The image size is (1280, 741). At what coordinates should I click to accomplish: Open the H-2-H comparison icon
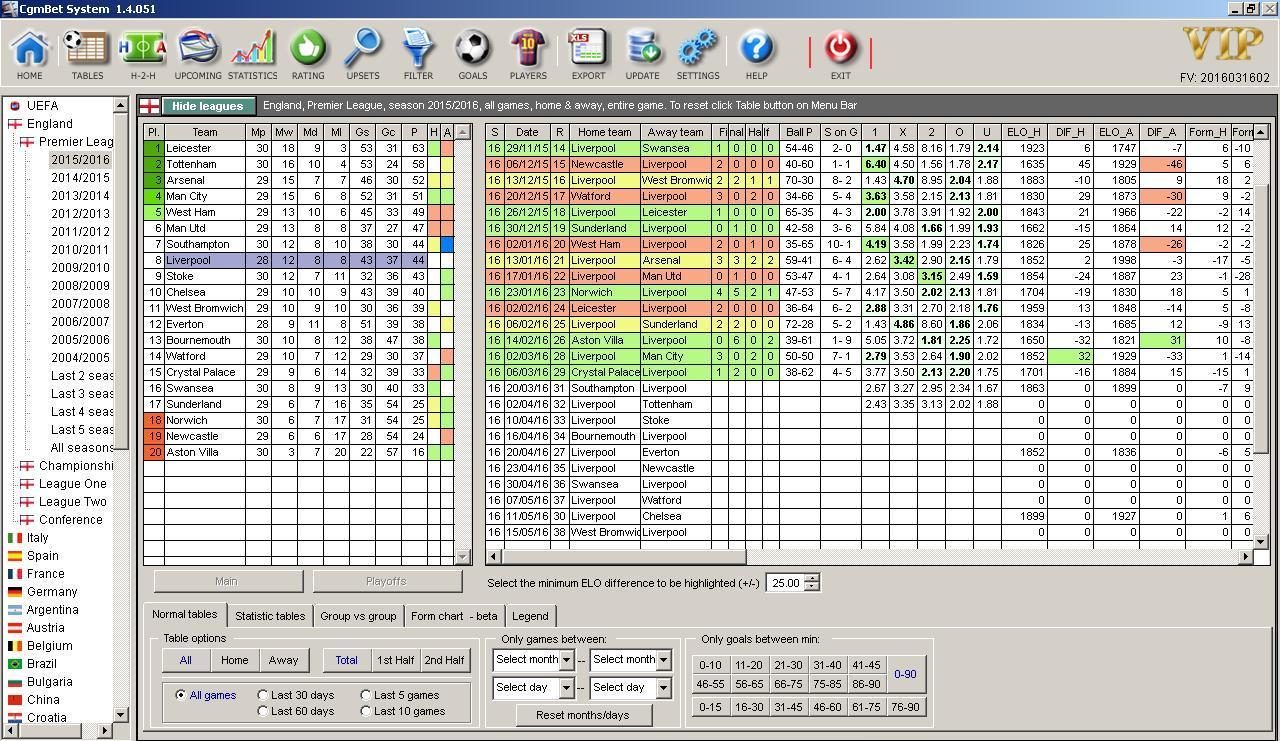tap(142, 54)
